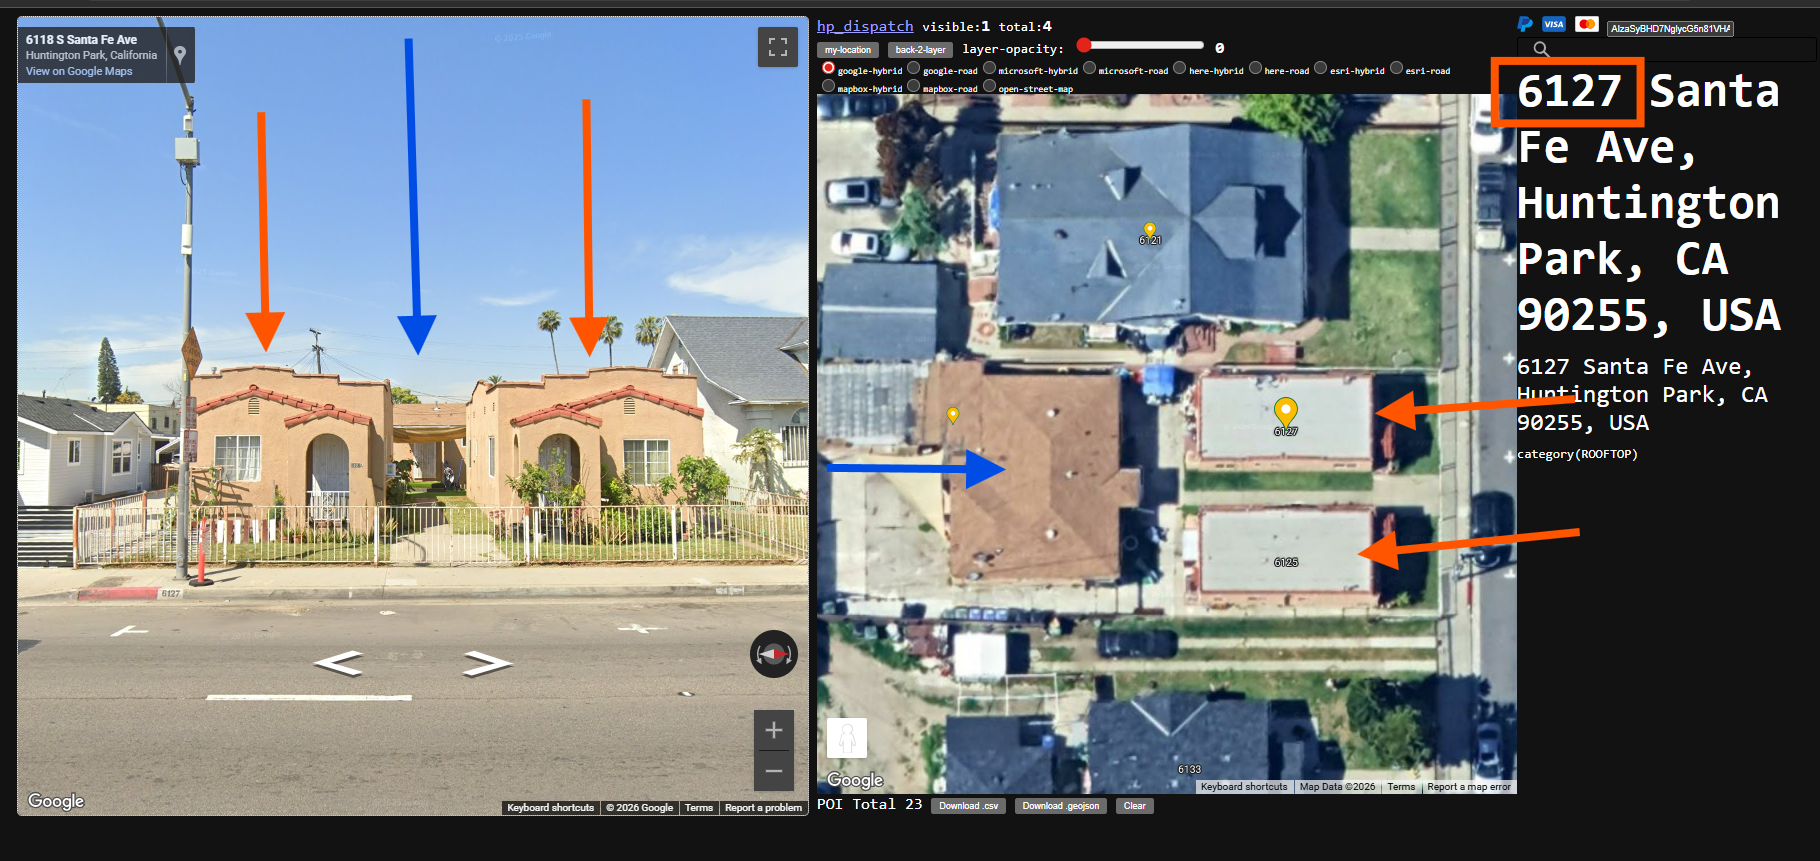Choose the esri-hybrid map layer

click(1320, 69)
